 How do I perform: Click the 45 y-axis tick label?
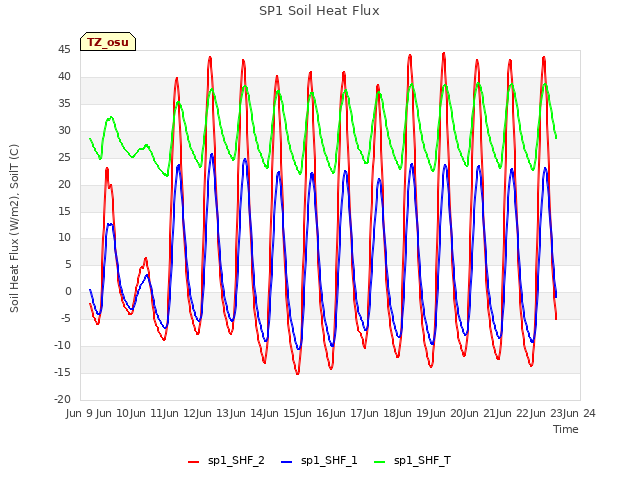(64, 50)
